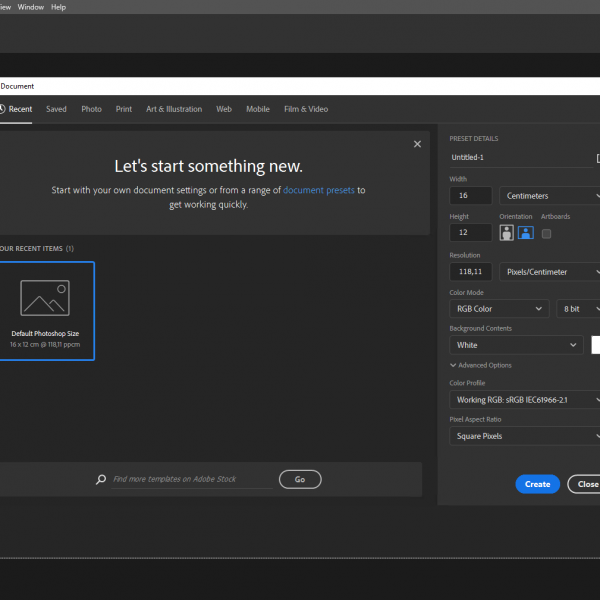
Task: Select portrait orientation icon
Action: click(x=506, y=233)
